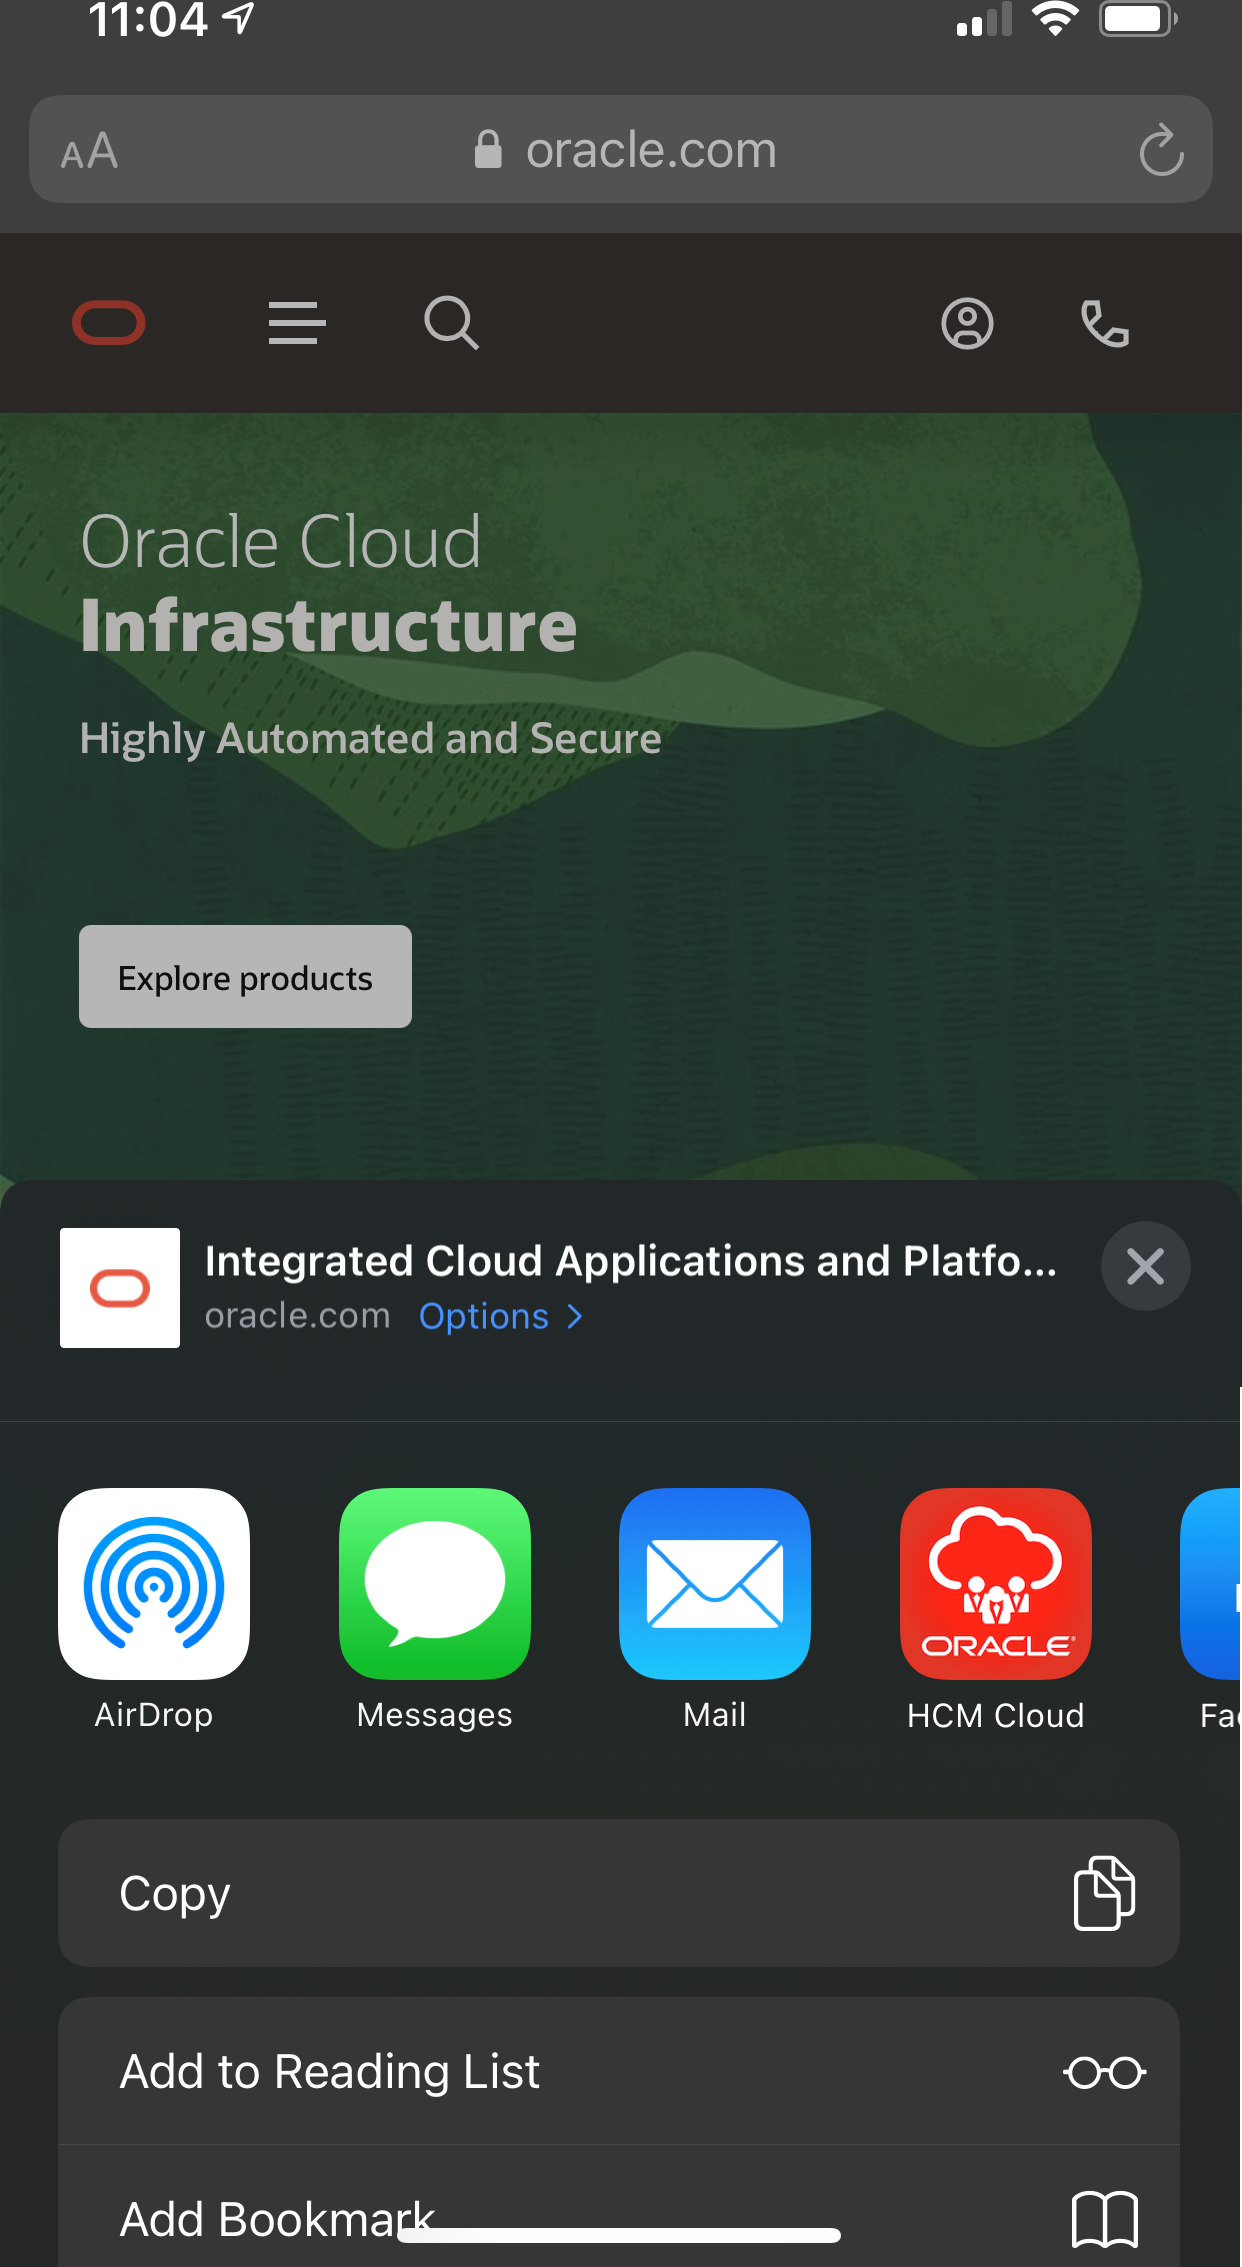
Task: Tap the 11:04 status bar clock
Action: coord(148,20)
